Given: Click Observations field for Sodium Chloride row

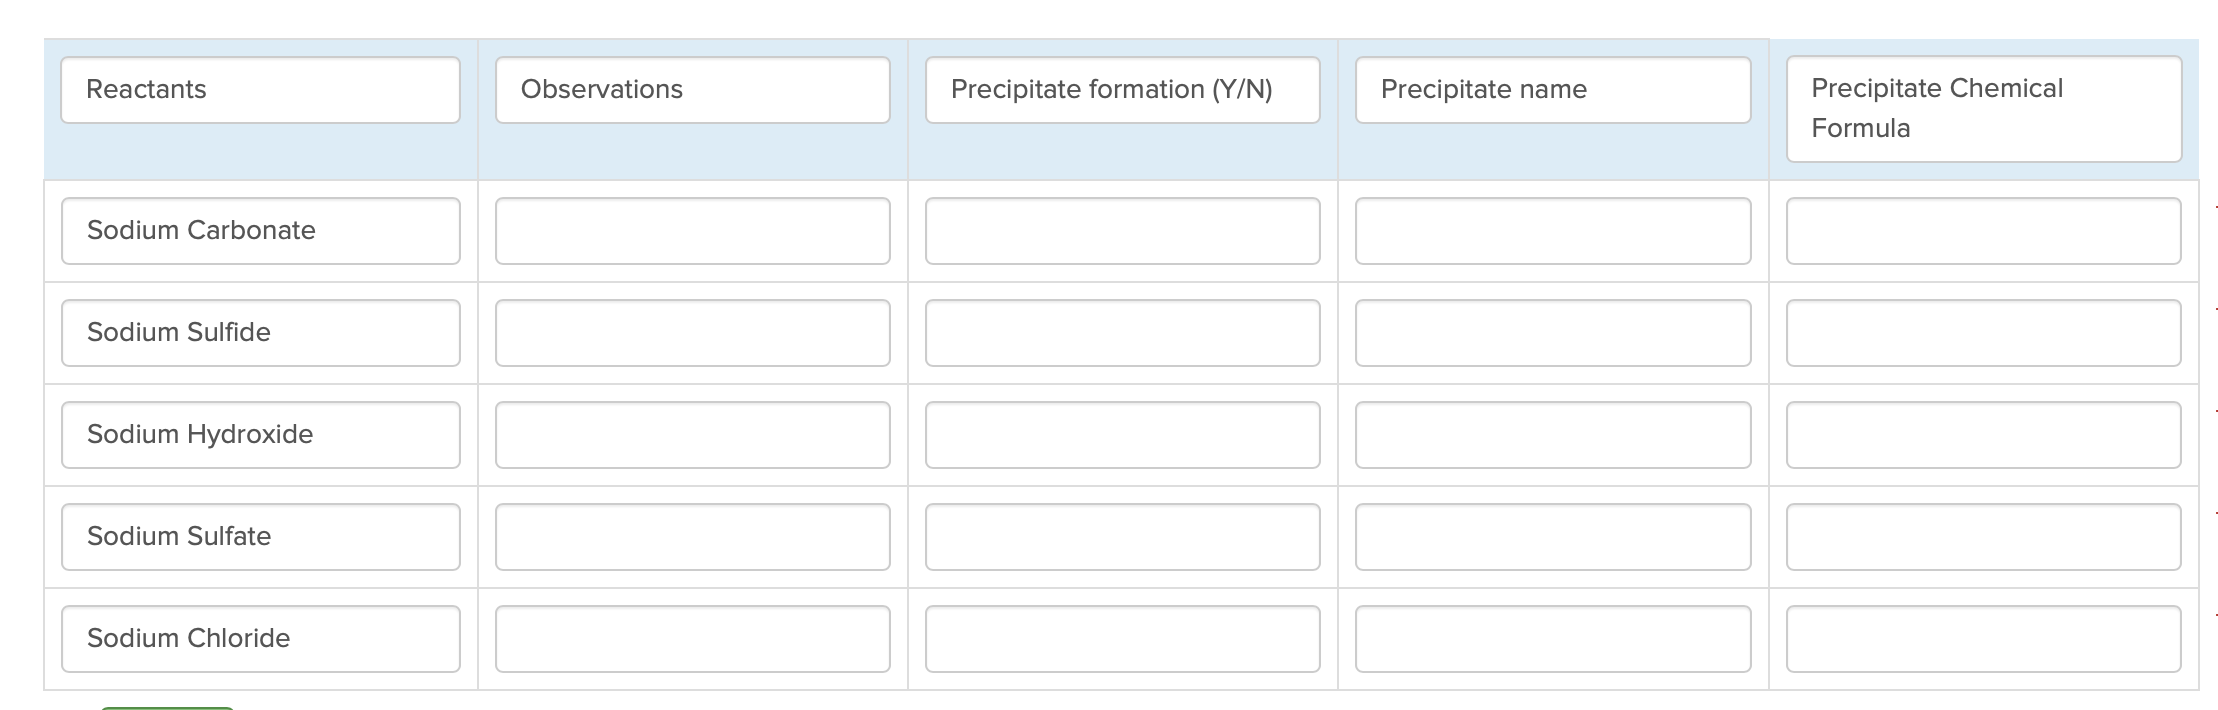Looking at the screenshot, I should point(692,639).
